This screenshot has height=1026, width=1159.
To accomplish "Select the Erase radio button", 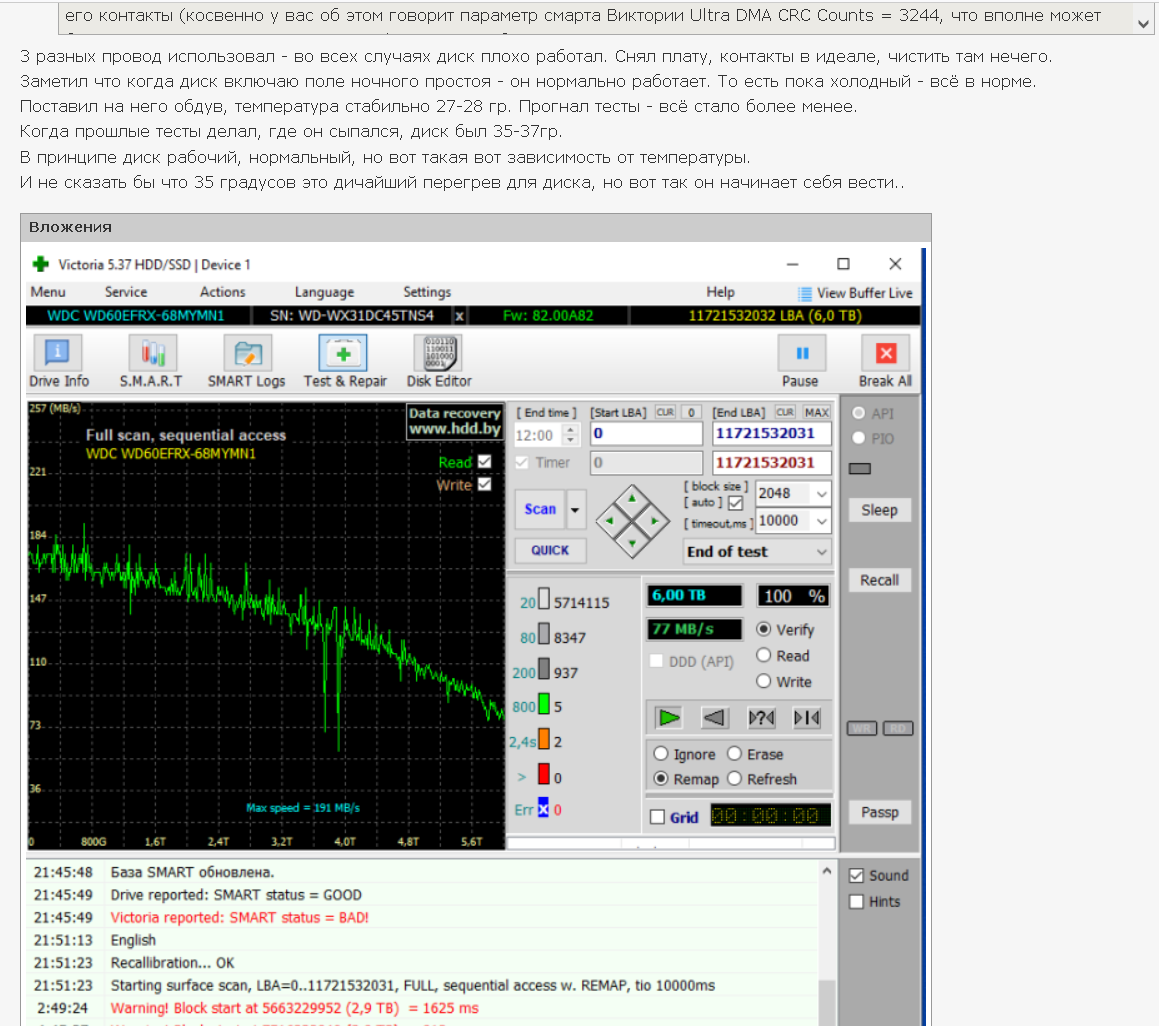I will tap(734, 753).
